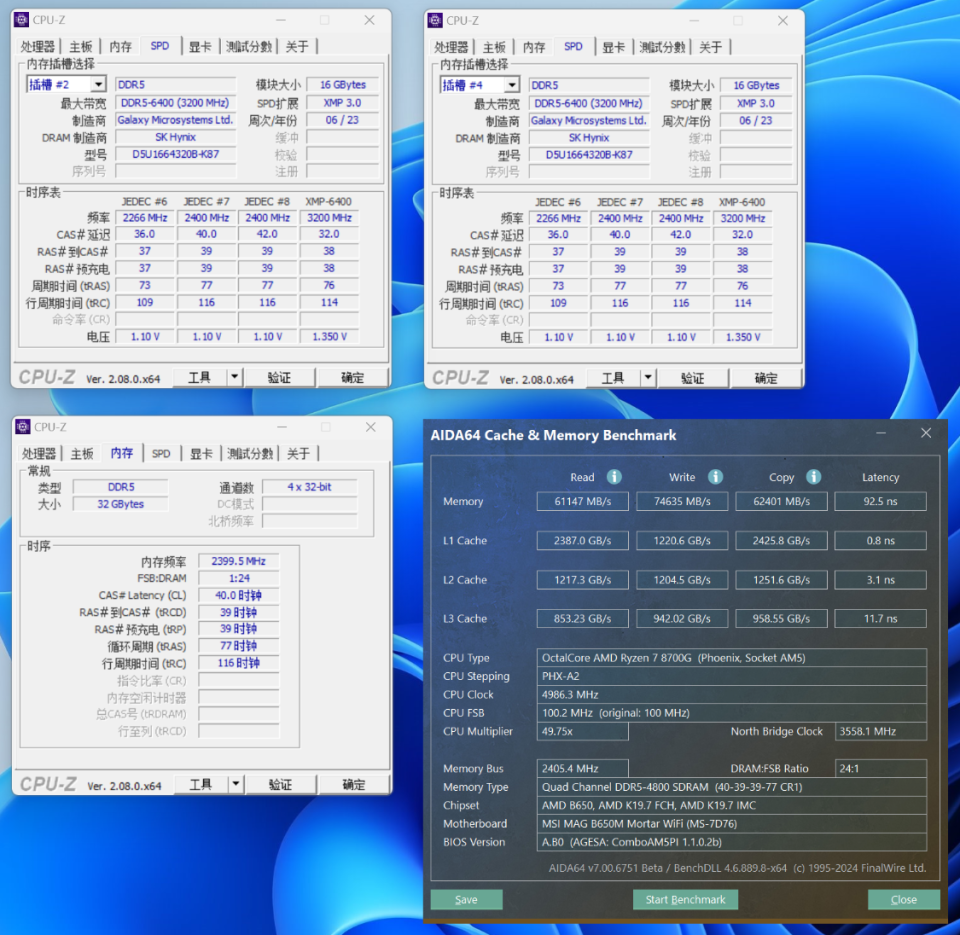Screen dimensions: 960x935
Task: Click L1 Cache read 2387.0 GB/s
Action: [583, 540]
